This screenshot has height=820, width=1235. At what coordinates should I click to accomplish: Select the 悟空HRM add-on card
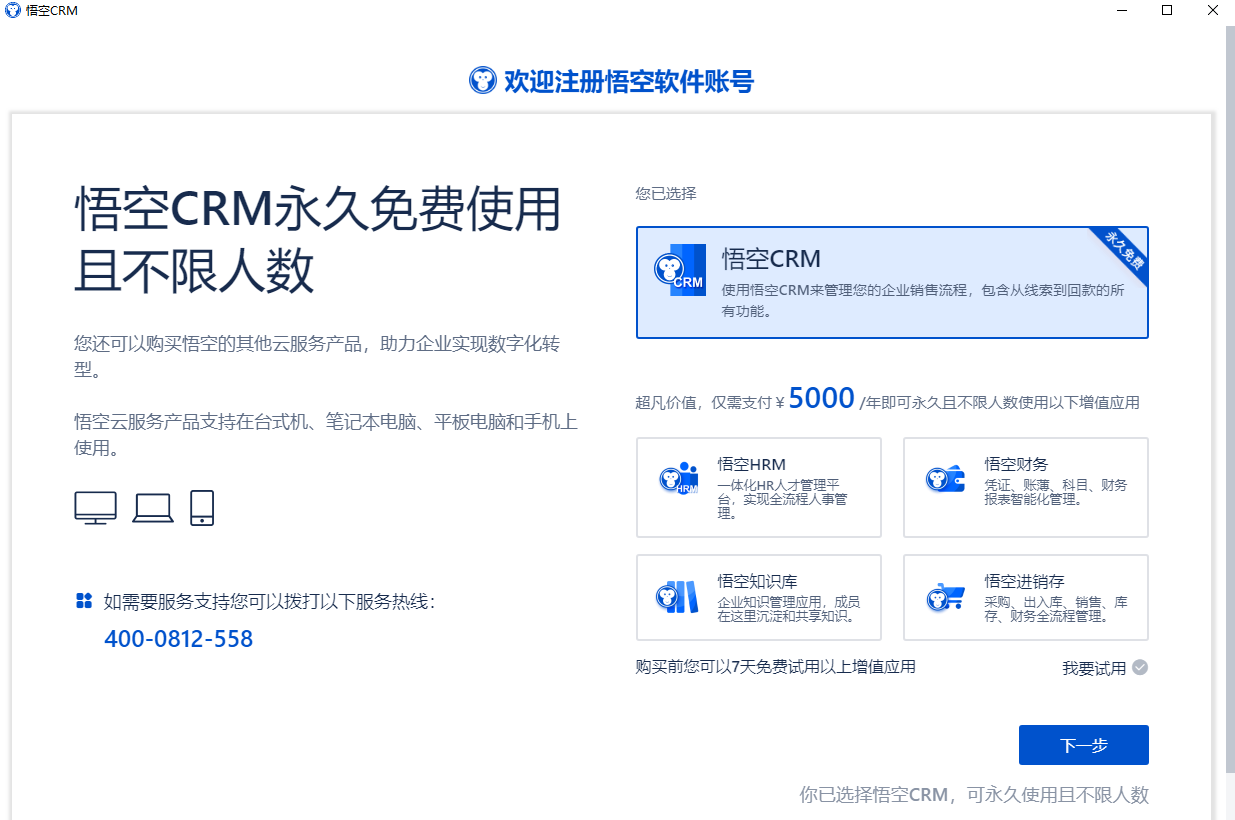click(x=759, y=487)
